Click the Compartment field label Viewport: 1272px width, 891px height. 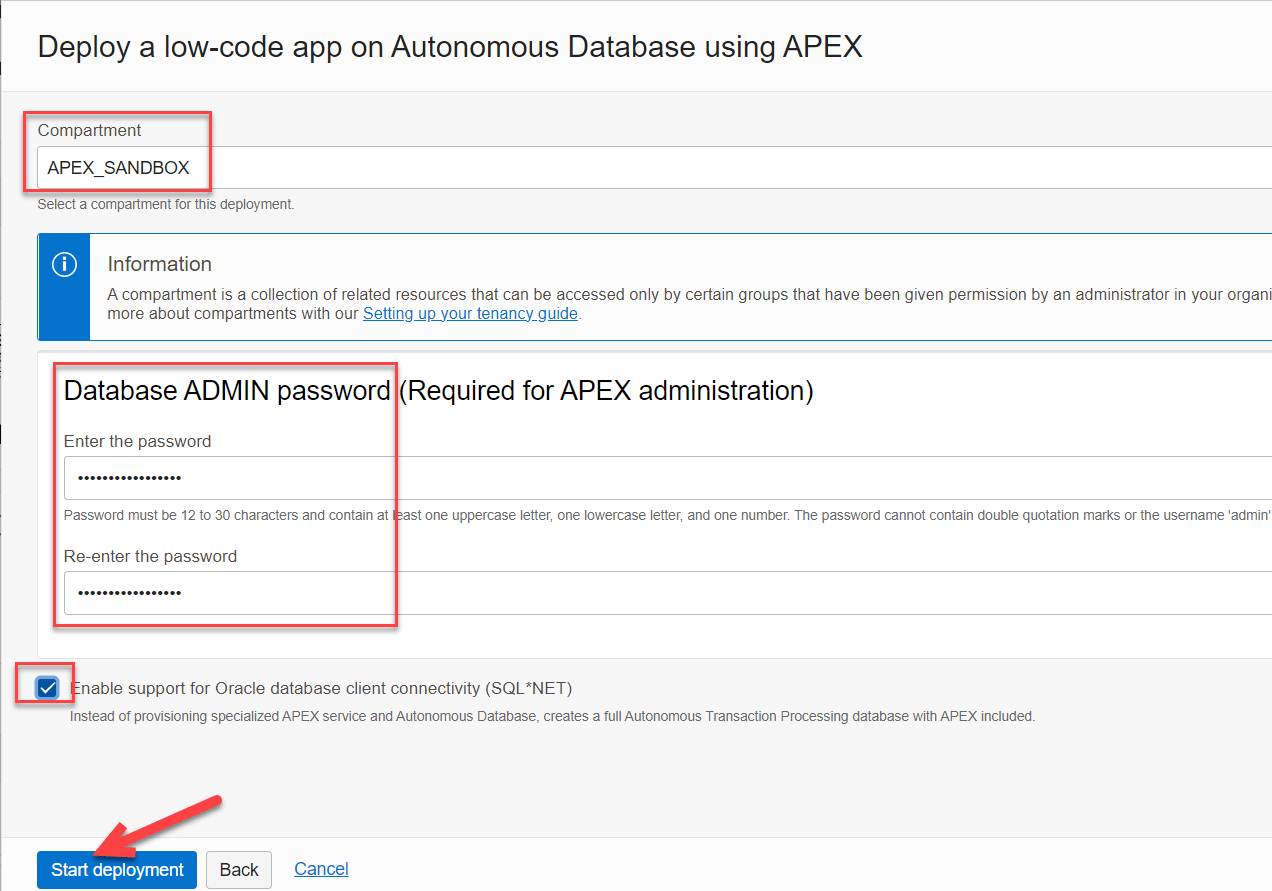pos(89,130)
